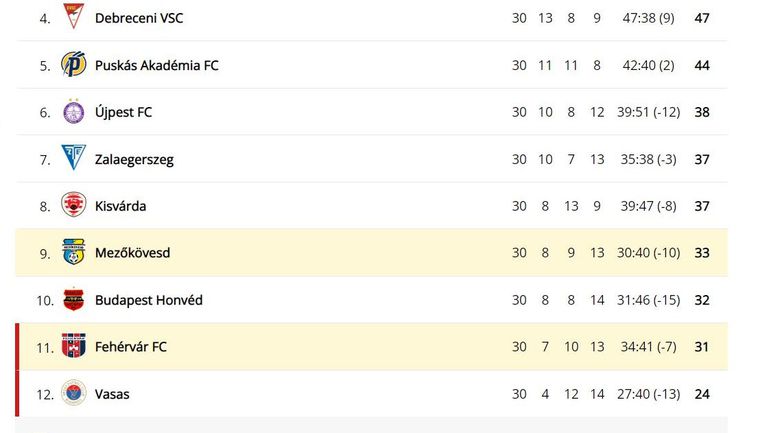Open the Zalaegerszeg team name link
The image size is (769, 433).
[134, 160]
